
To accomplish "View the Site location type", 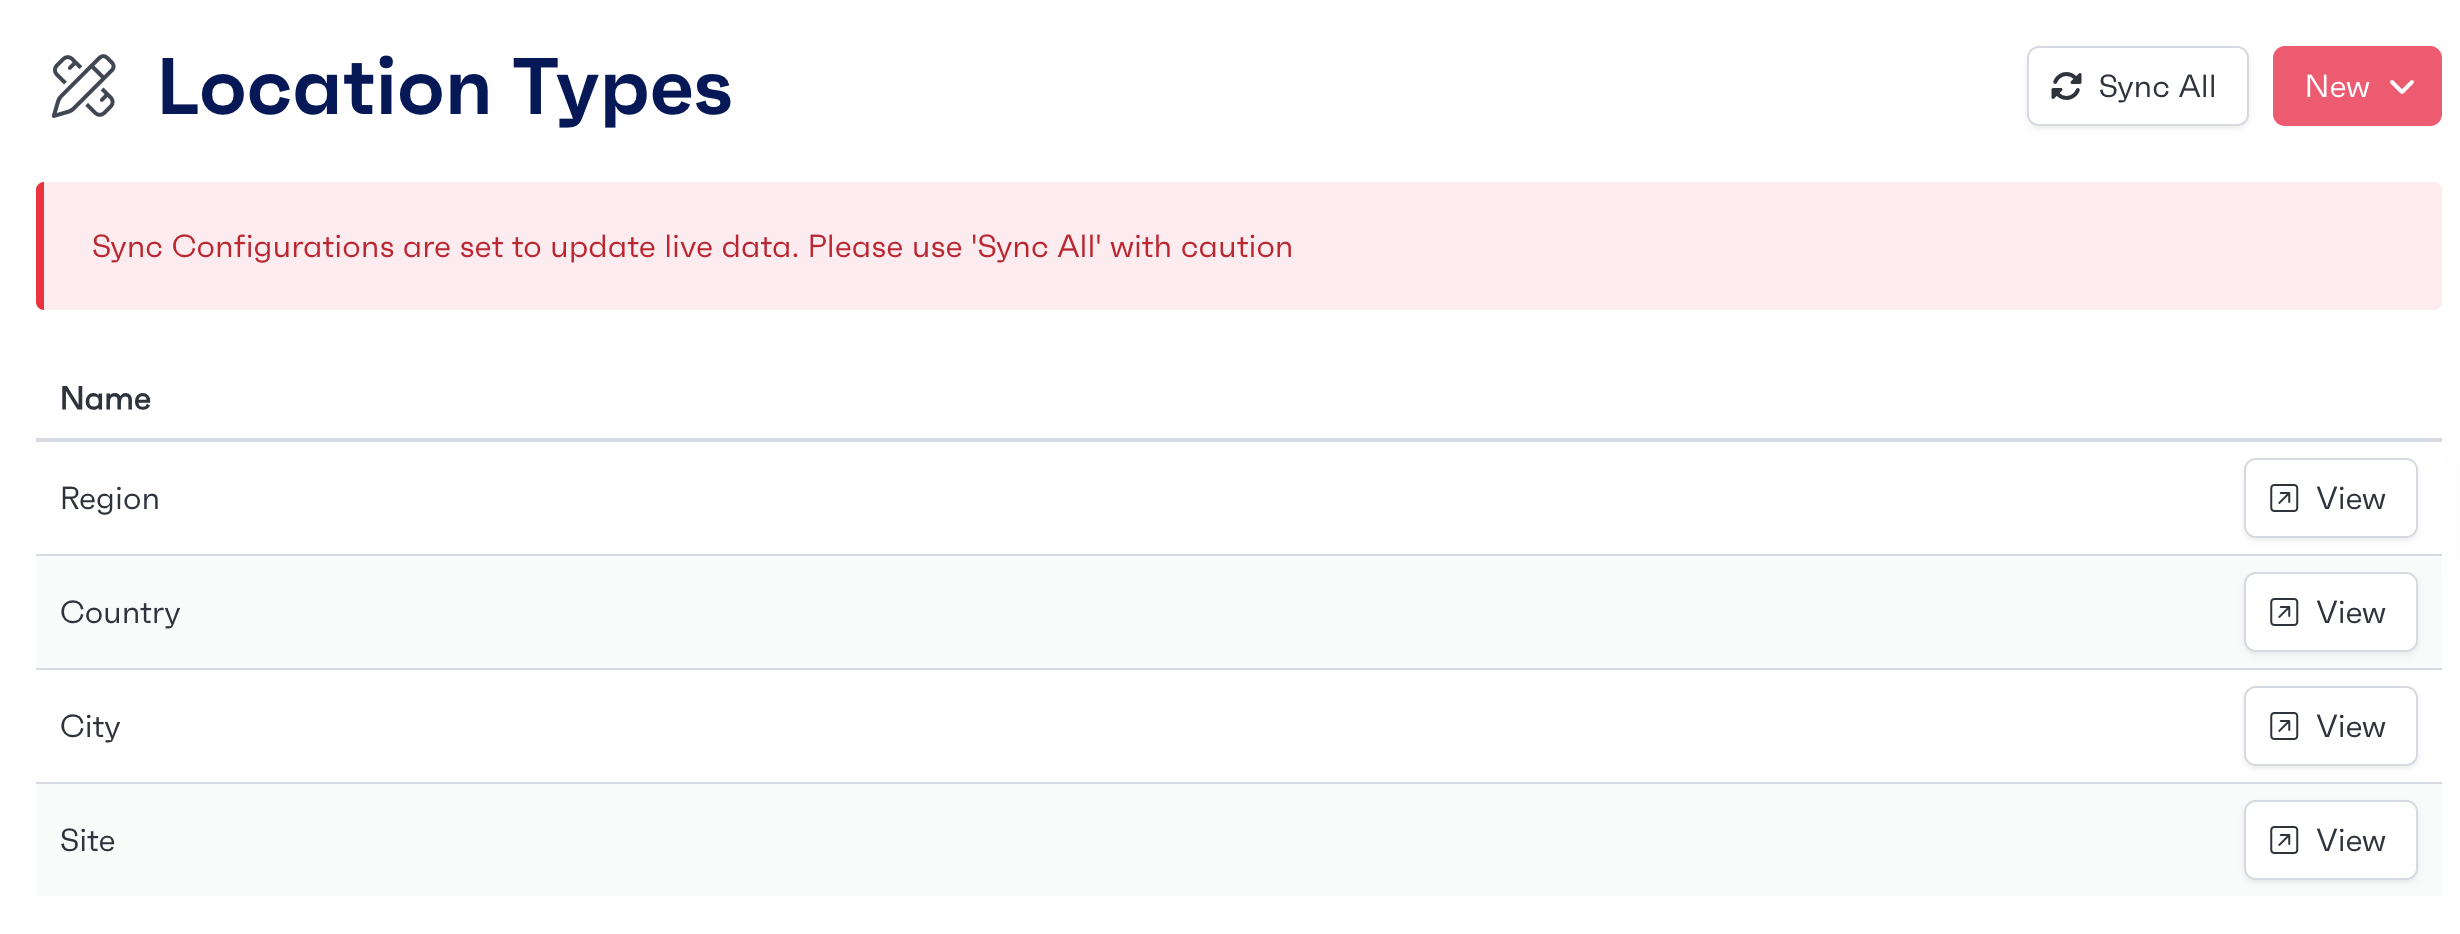I will (2330, 840).
